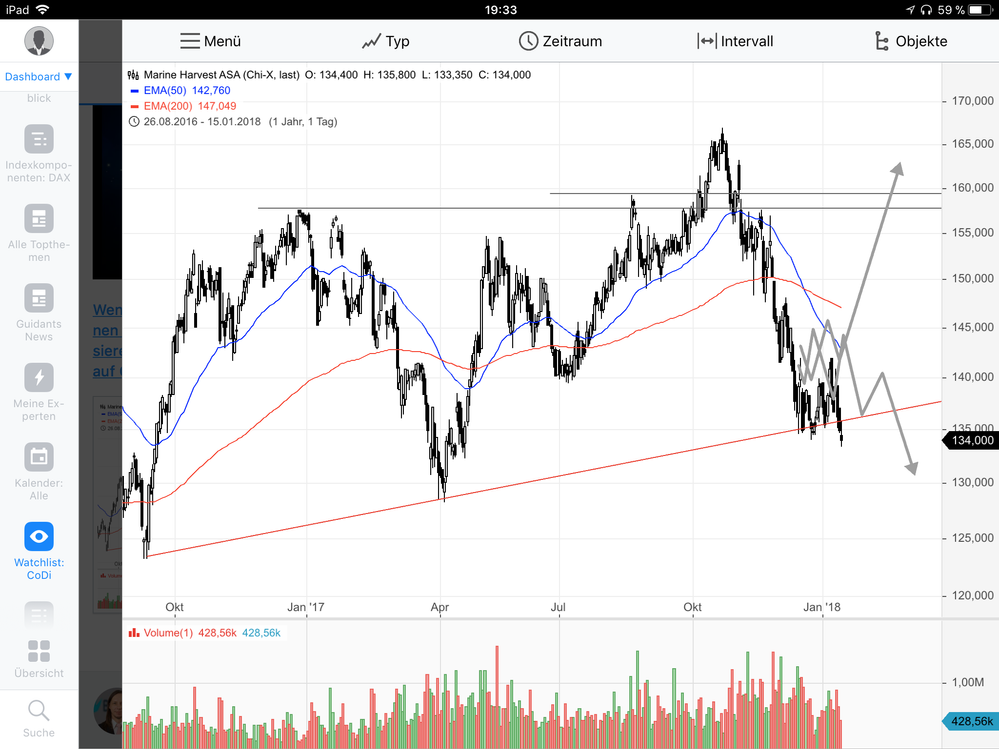
Task: Open the Intervall settings
Action: coord(735,41)
